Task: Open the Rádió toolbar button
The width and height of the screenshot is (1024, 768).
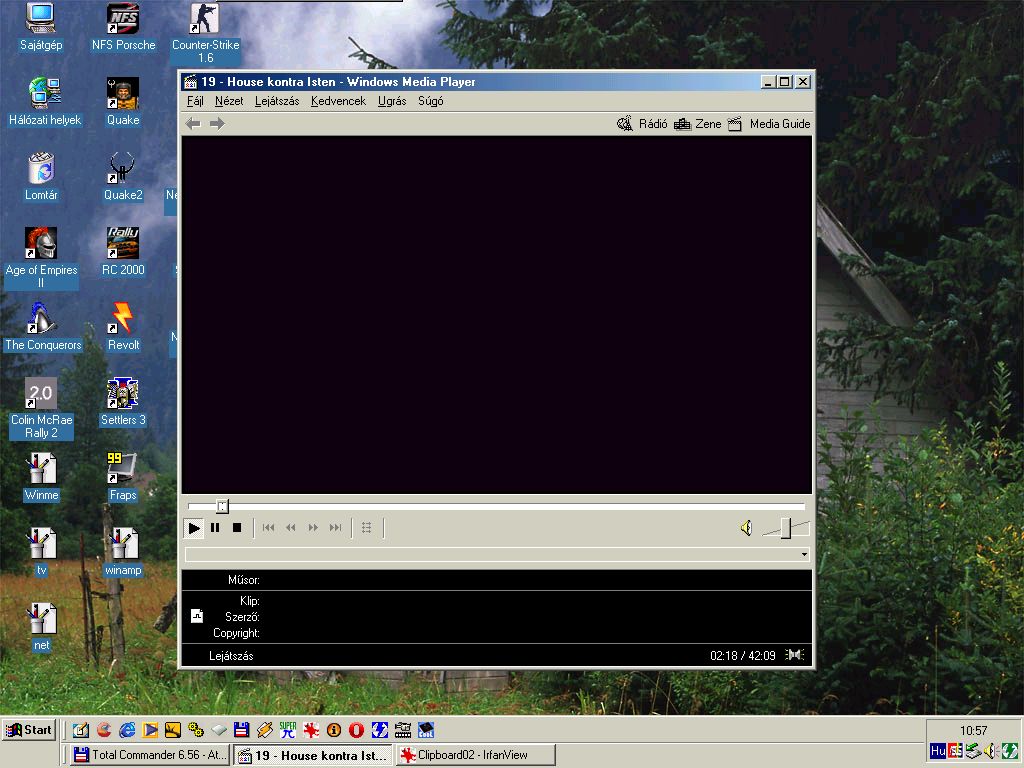Action: point(643,123)
